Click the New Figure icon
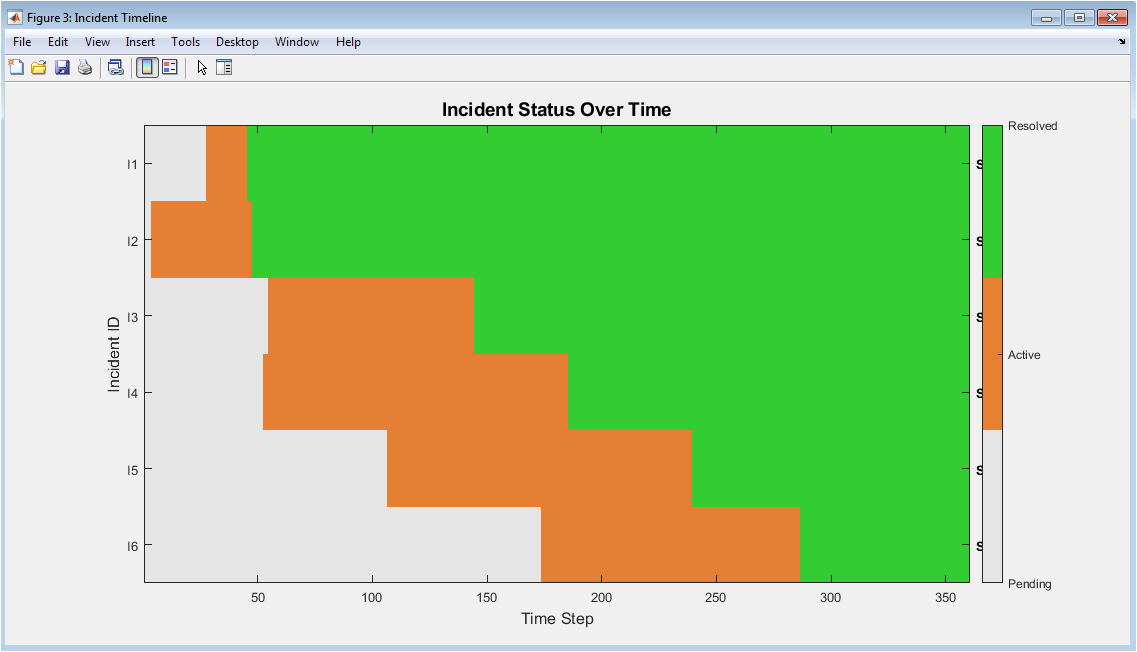This screenshot has height=652, width=1137. [16, 68]
